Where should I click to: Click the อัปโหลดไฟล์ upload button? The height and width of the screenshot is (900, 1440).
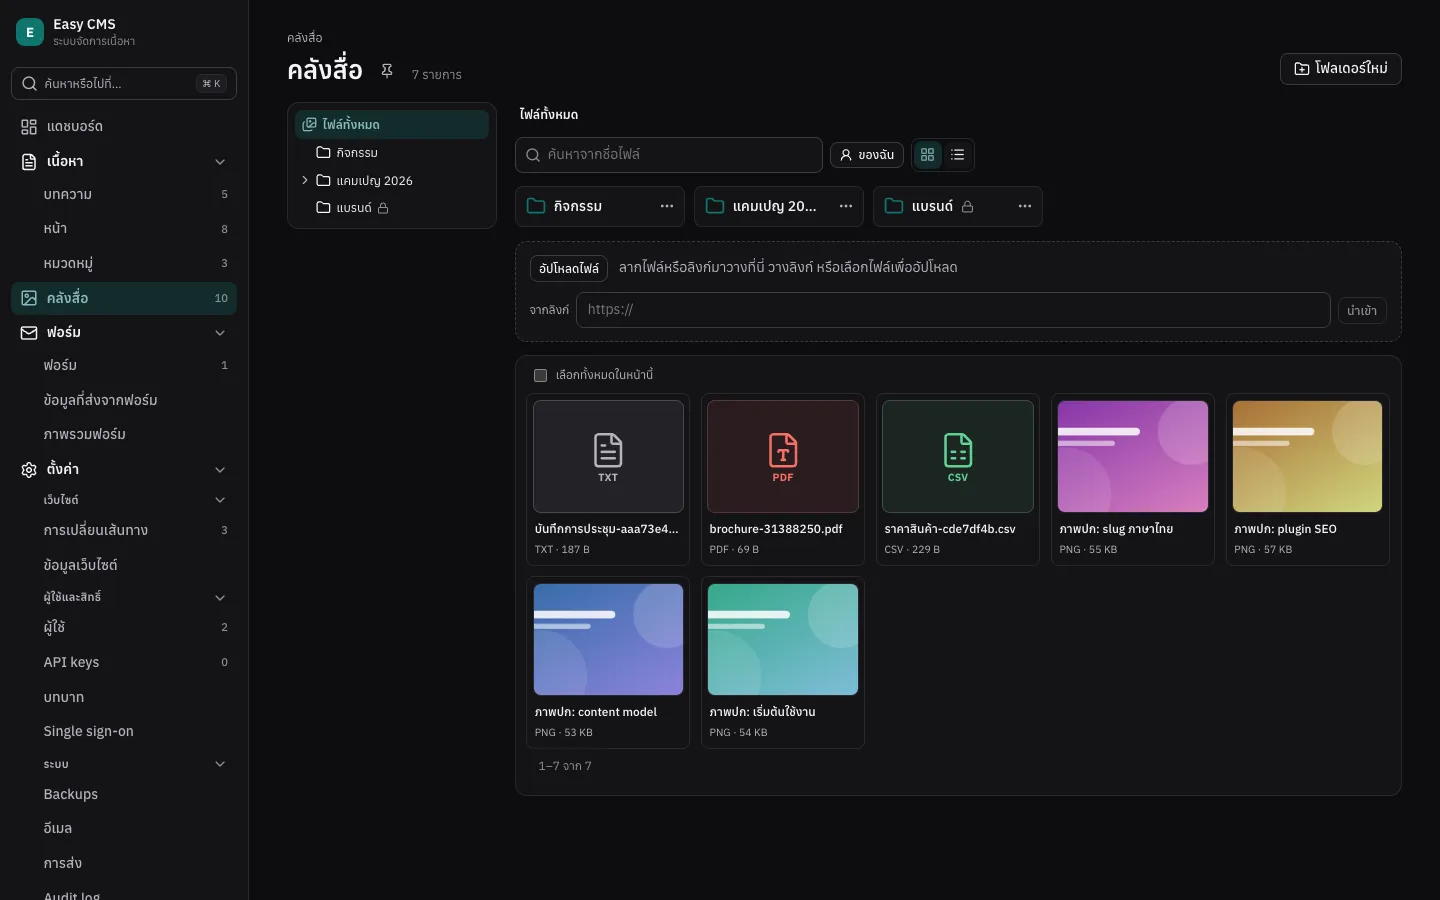569,268
